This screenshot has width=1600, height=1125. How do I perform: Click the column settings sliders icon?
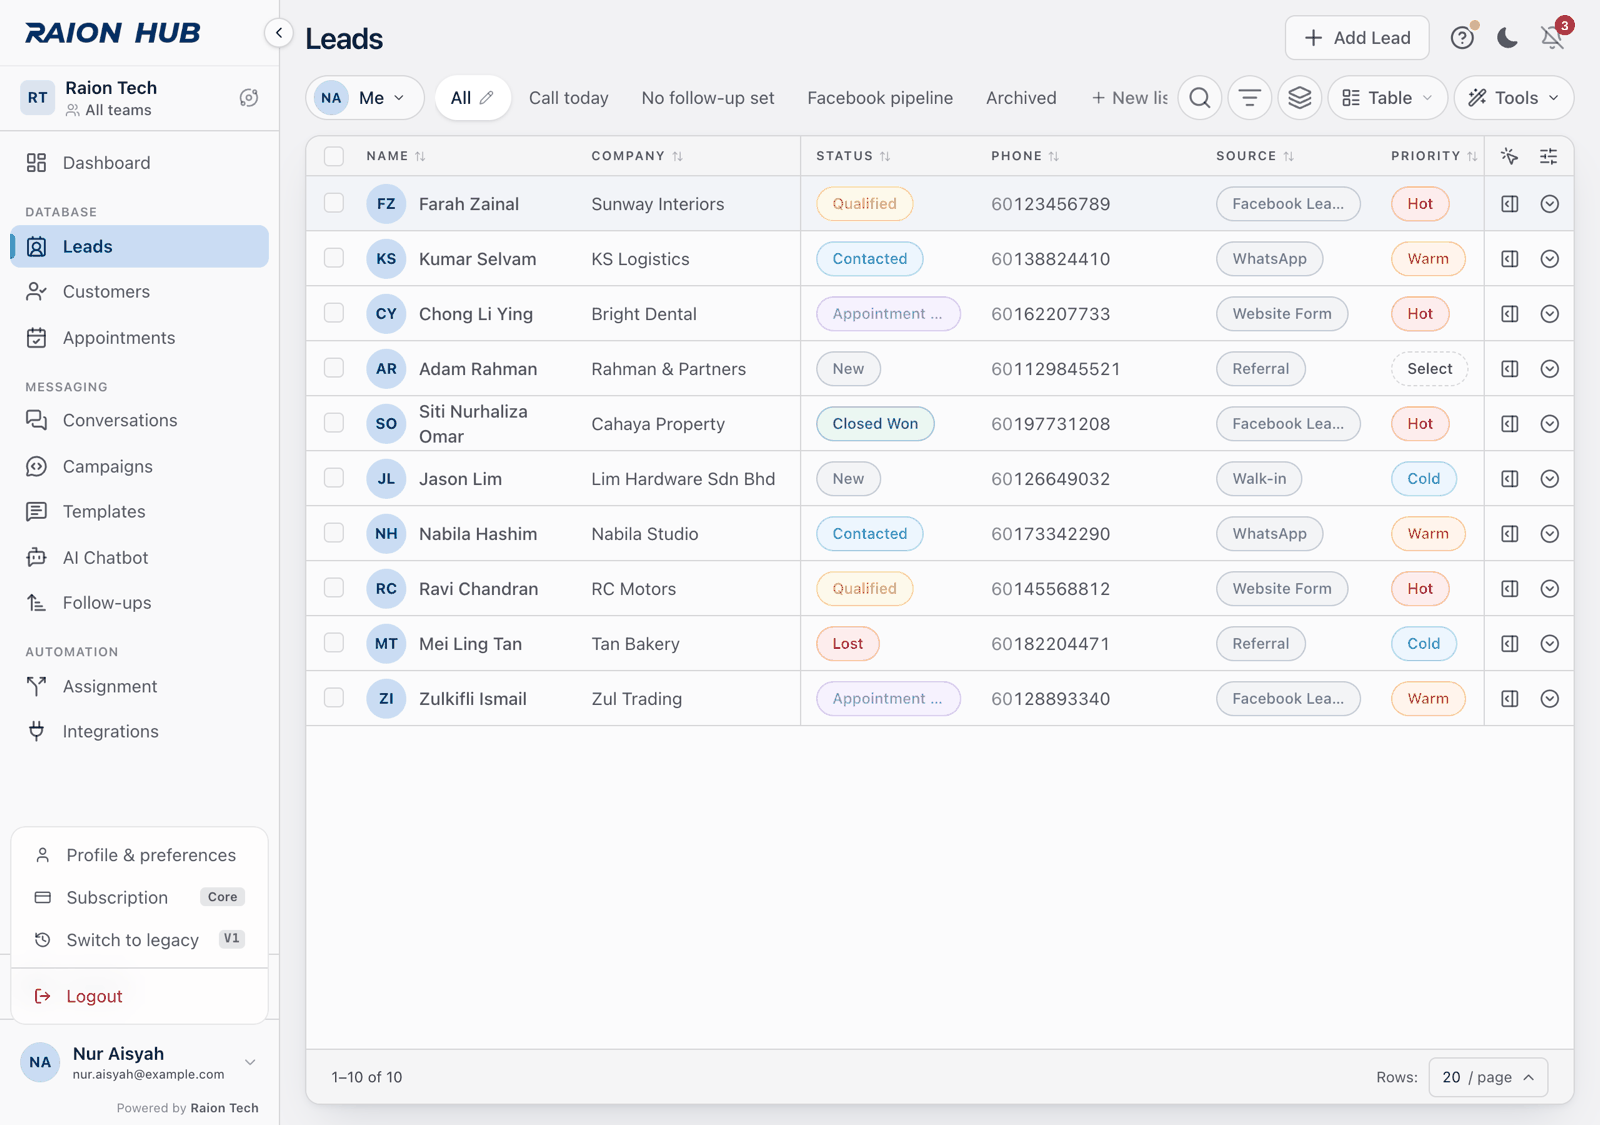tap(1549, 156)
